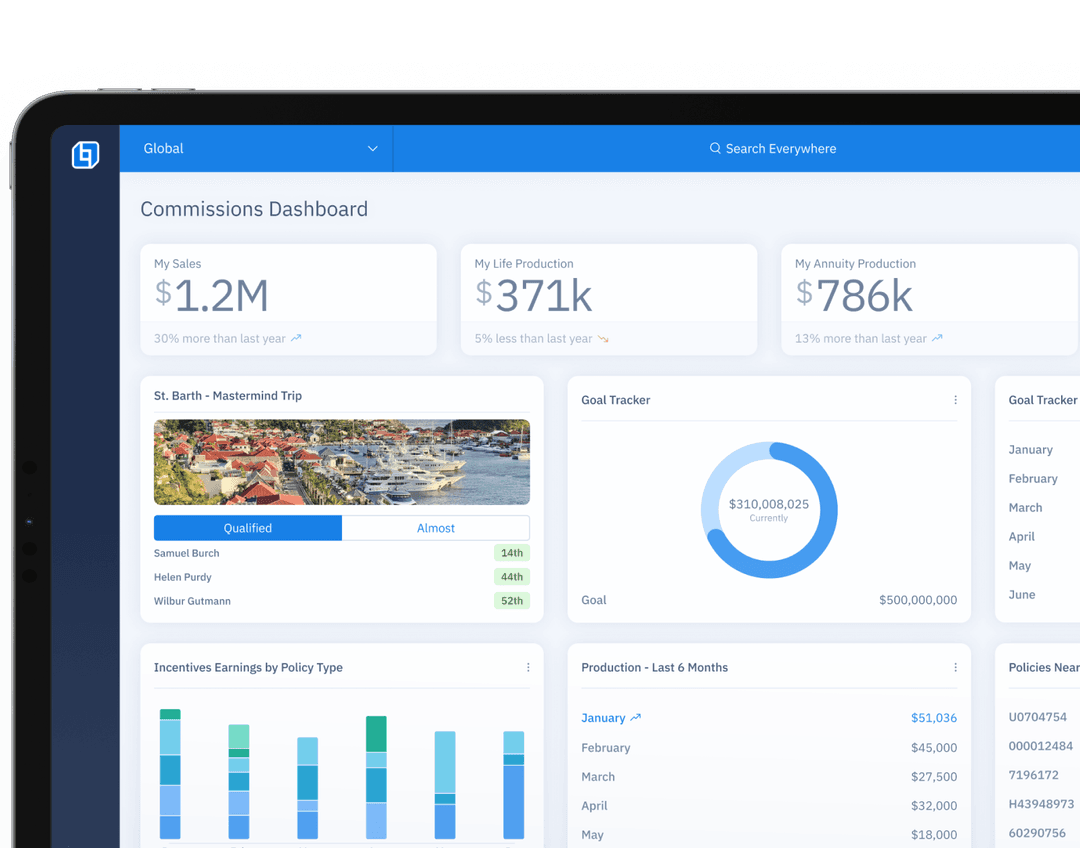This screenshot has width=1080, height=848.
Task: Click the company logo in the dark sidebar
Action: (84, 154)
